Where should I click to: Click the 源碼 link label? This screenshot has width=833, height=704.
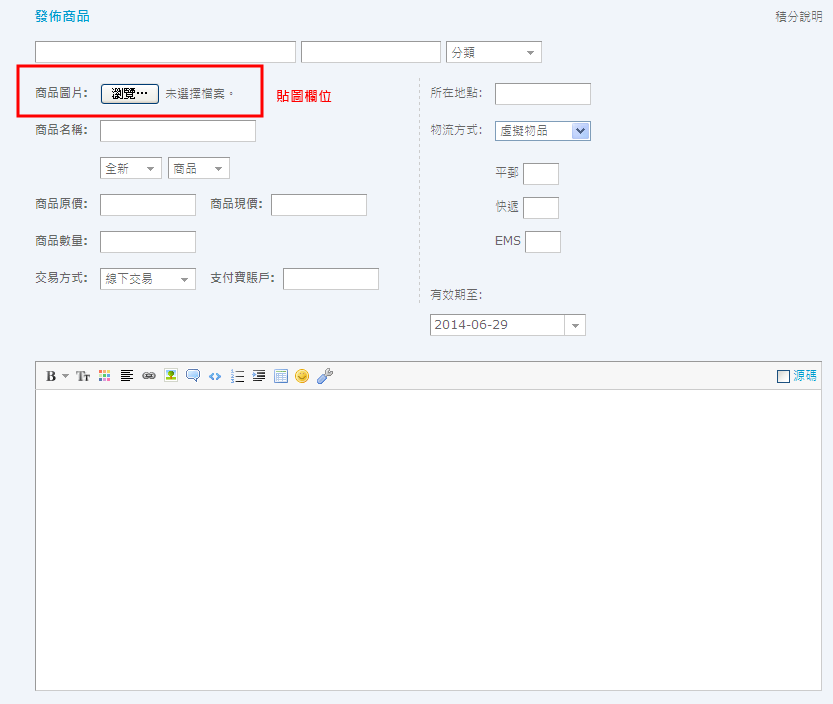click(x=805, y=376)
